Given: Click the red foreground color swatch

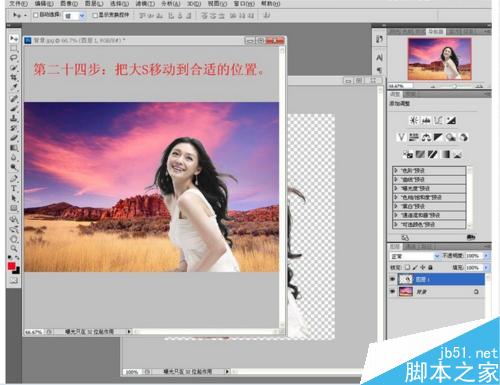Looking at the screenshot, I should (12, 266).
